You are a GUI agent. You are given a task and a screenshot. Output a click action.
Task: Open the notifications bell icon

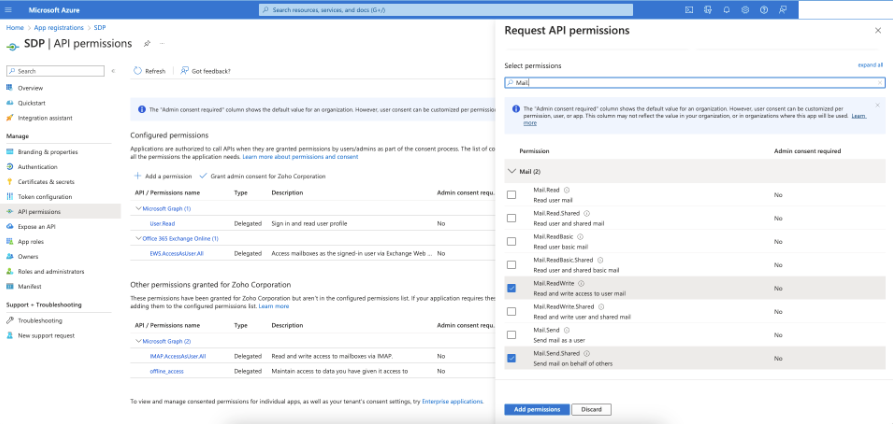click(725, 9)
